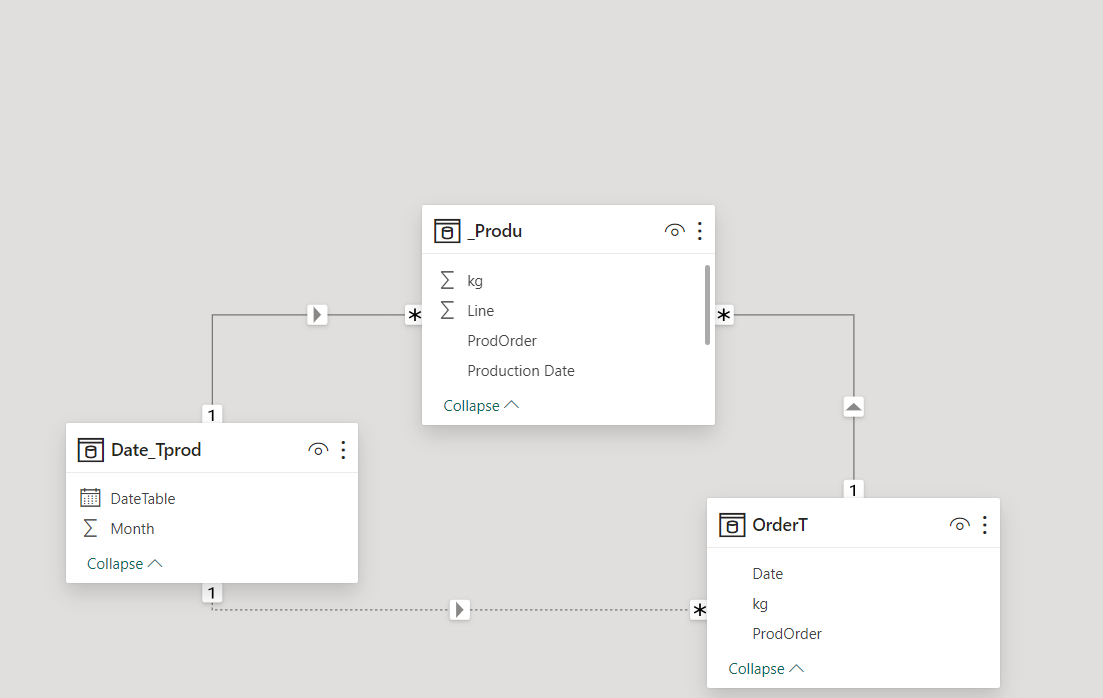The image size is (1103, 698).
Task: Click the Date_Tprod table title
Action: 156,450
